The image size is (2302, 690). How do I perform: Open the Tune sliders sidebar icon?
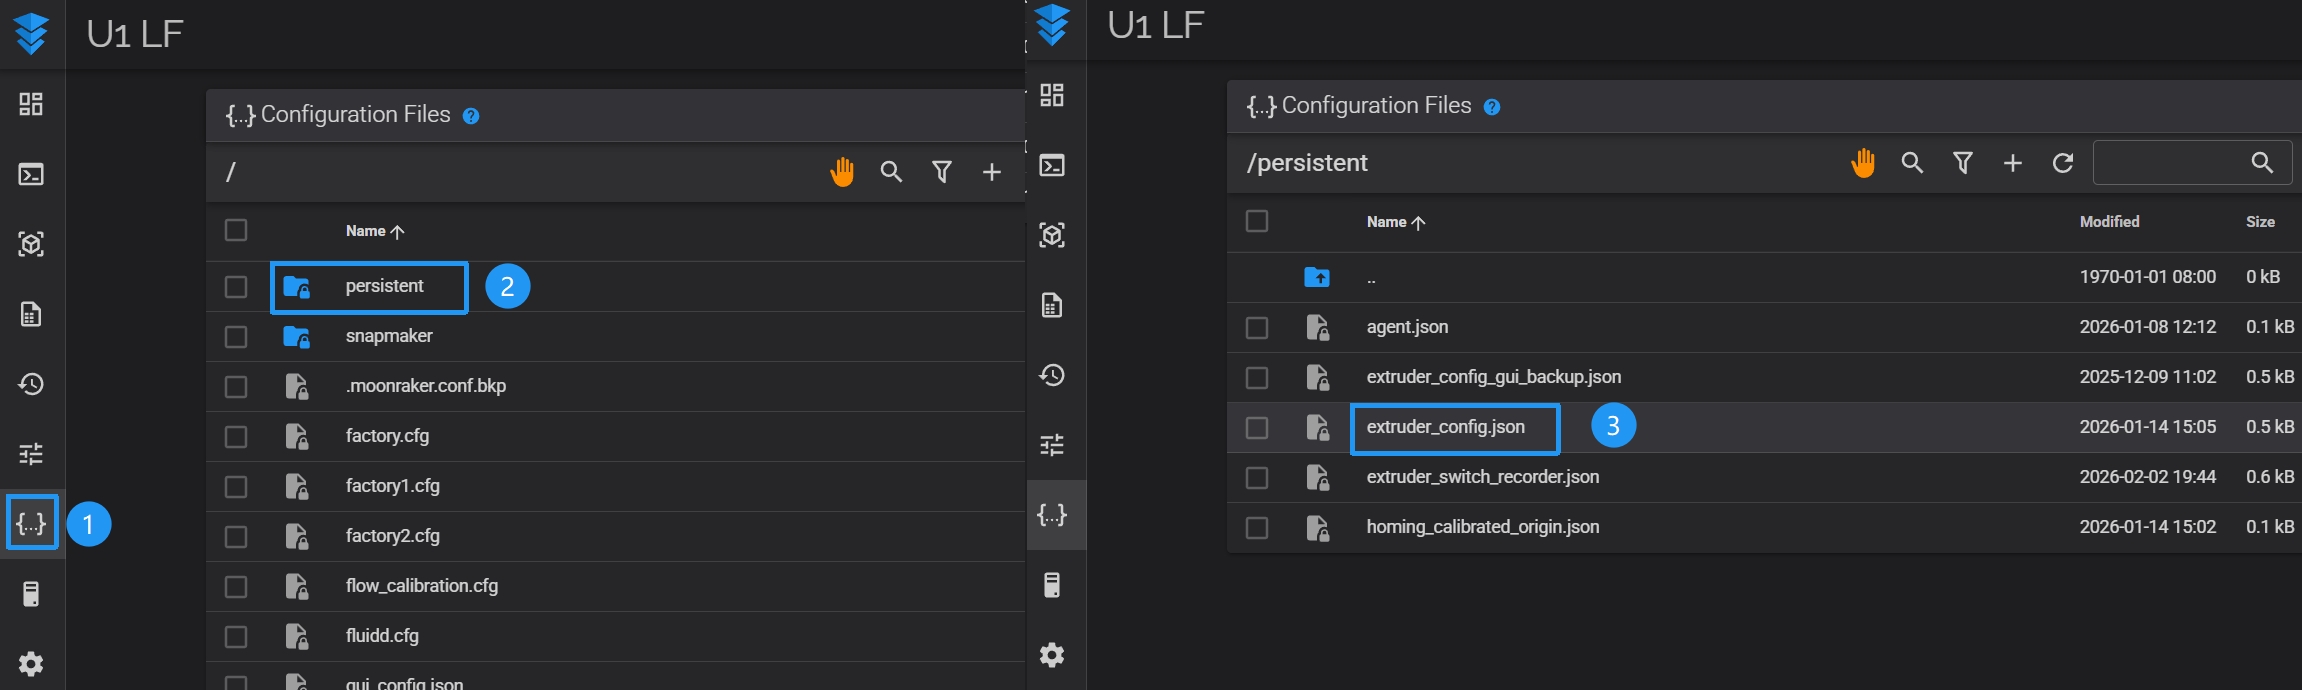pos(31,454)
